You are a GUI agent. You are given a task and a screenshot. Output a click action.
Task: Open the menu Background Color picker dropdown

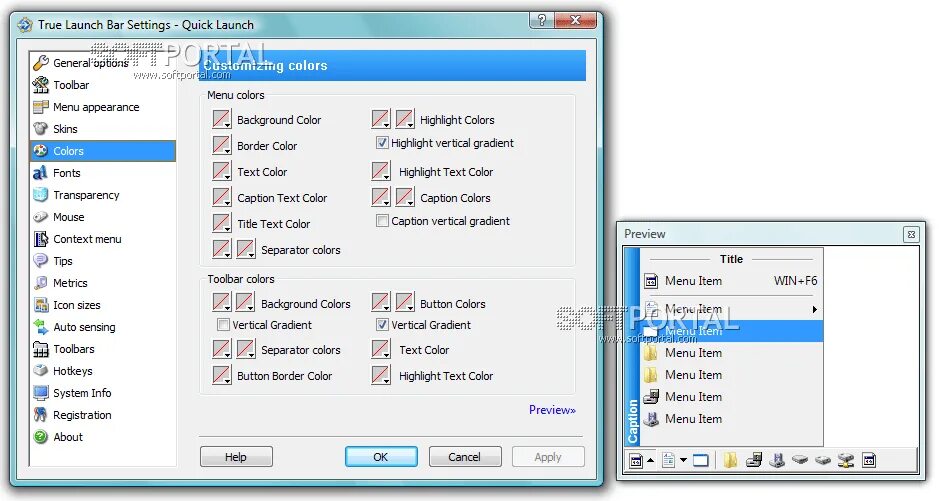pos(222,119)
